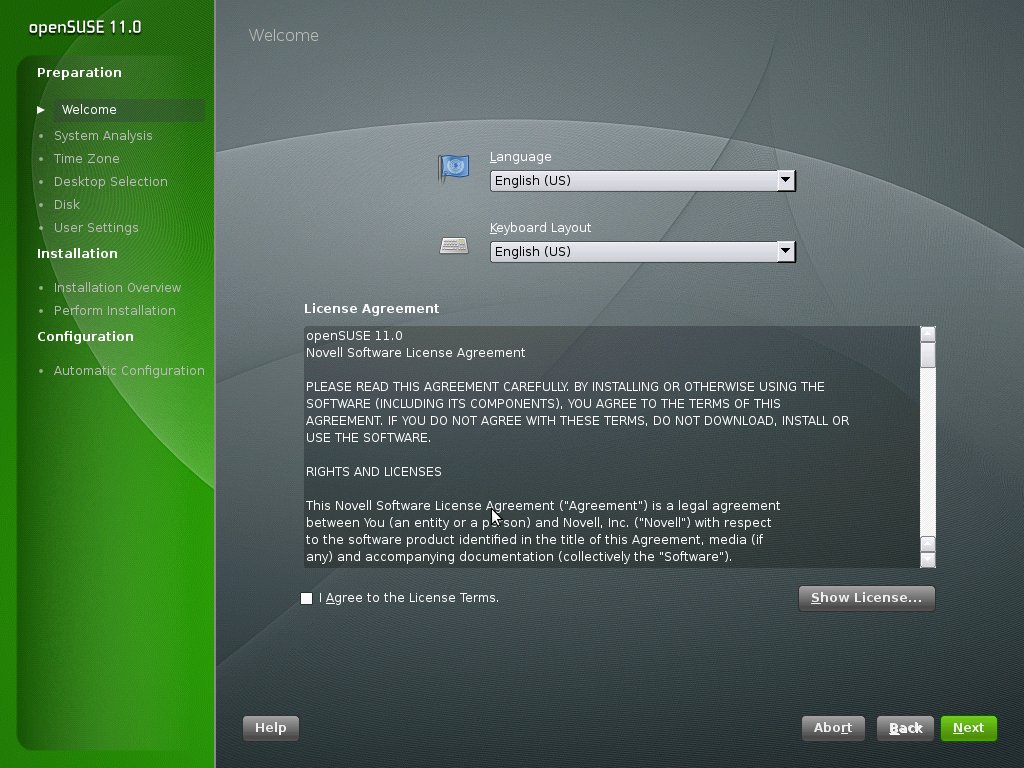Click the language flag icon
Image resolution: width=1024 pixels, height=768 pixels.
[x=454, y=168]
